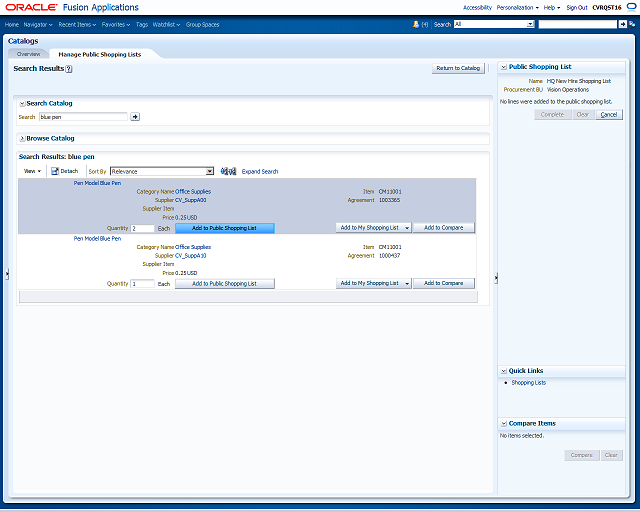Image resolution: width=640 pixels, height=512 pixels.
Task: Collapse the Search Catalog section
Action: click(x=22, y=104)
